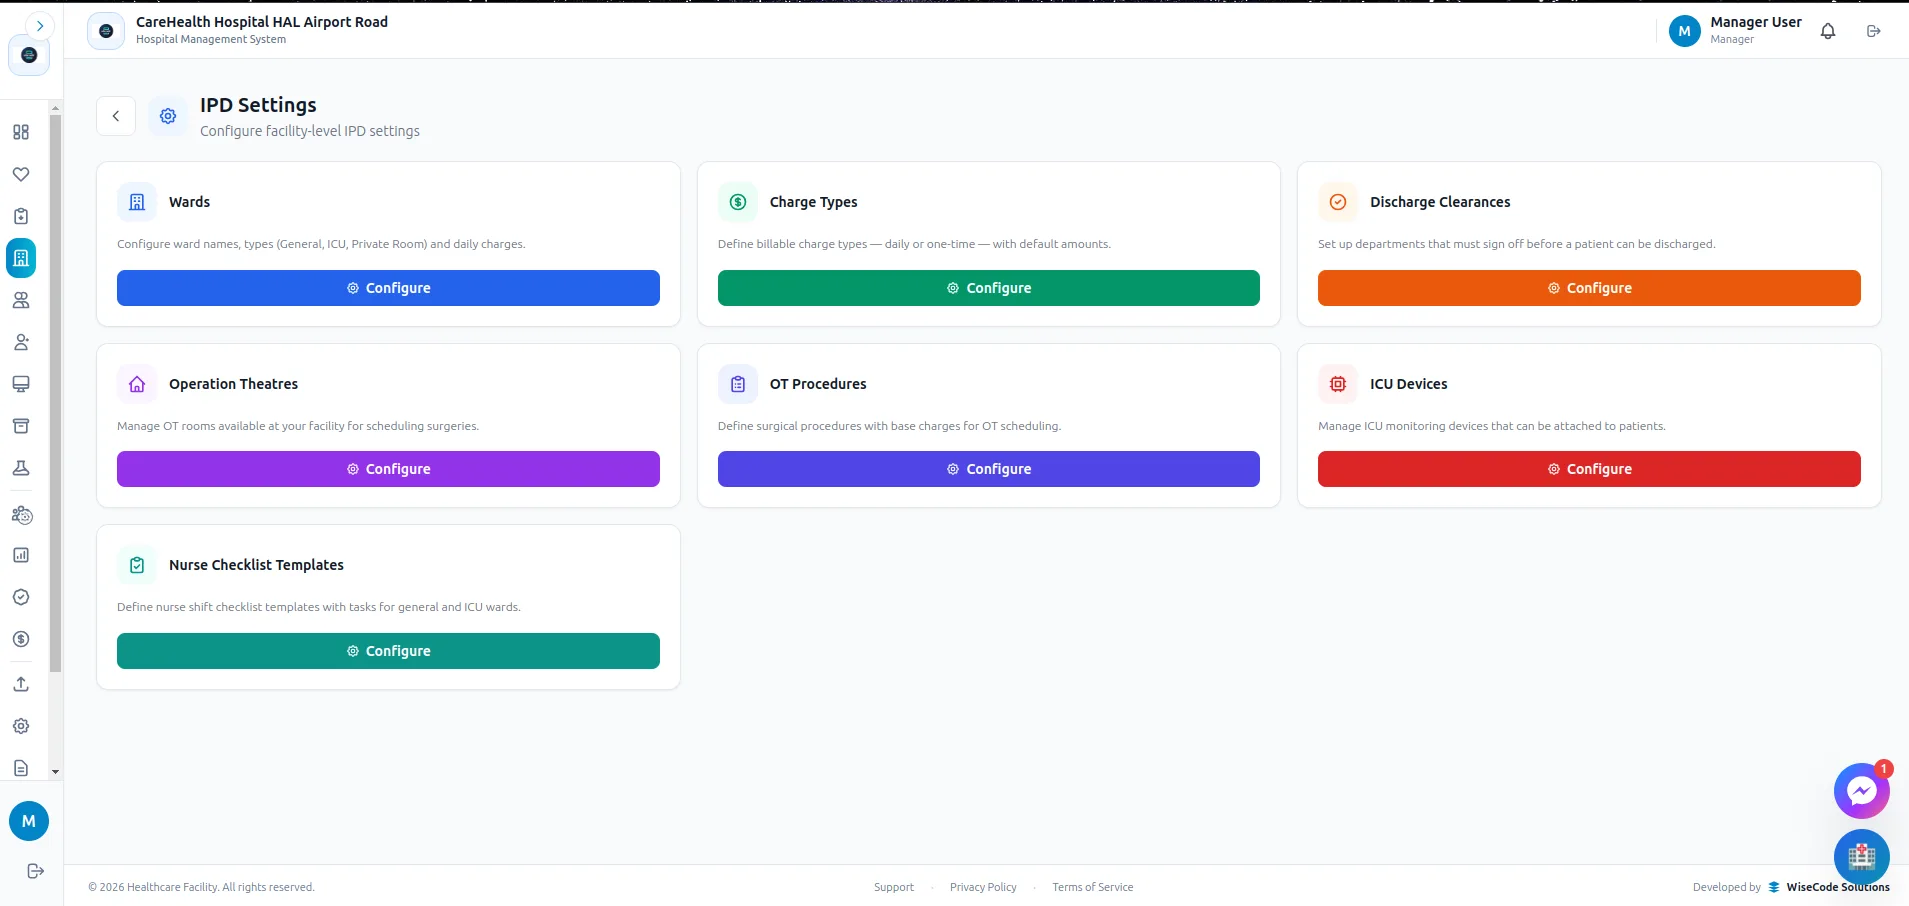Select the highlighted hospital building sidebar icon
The image size is (1909, 906).
click(x=21, y=258)
